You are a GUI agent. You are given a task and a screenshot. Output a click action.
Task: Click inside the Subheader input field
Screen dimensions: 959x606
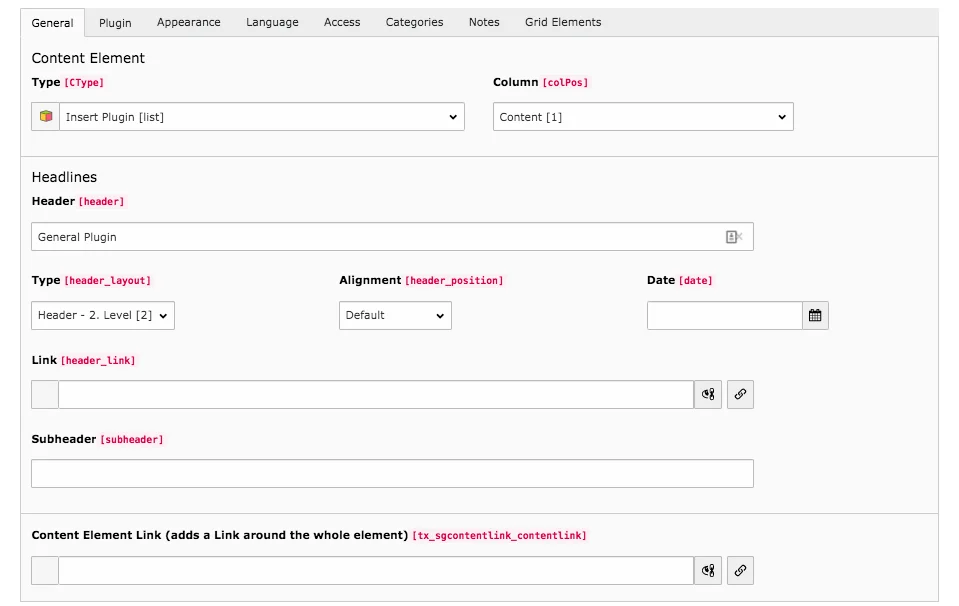[390, 472]
